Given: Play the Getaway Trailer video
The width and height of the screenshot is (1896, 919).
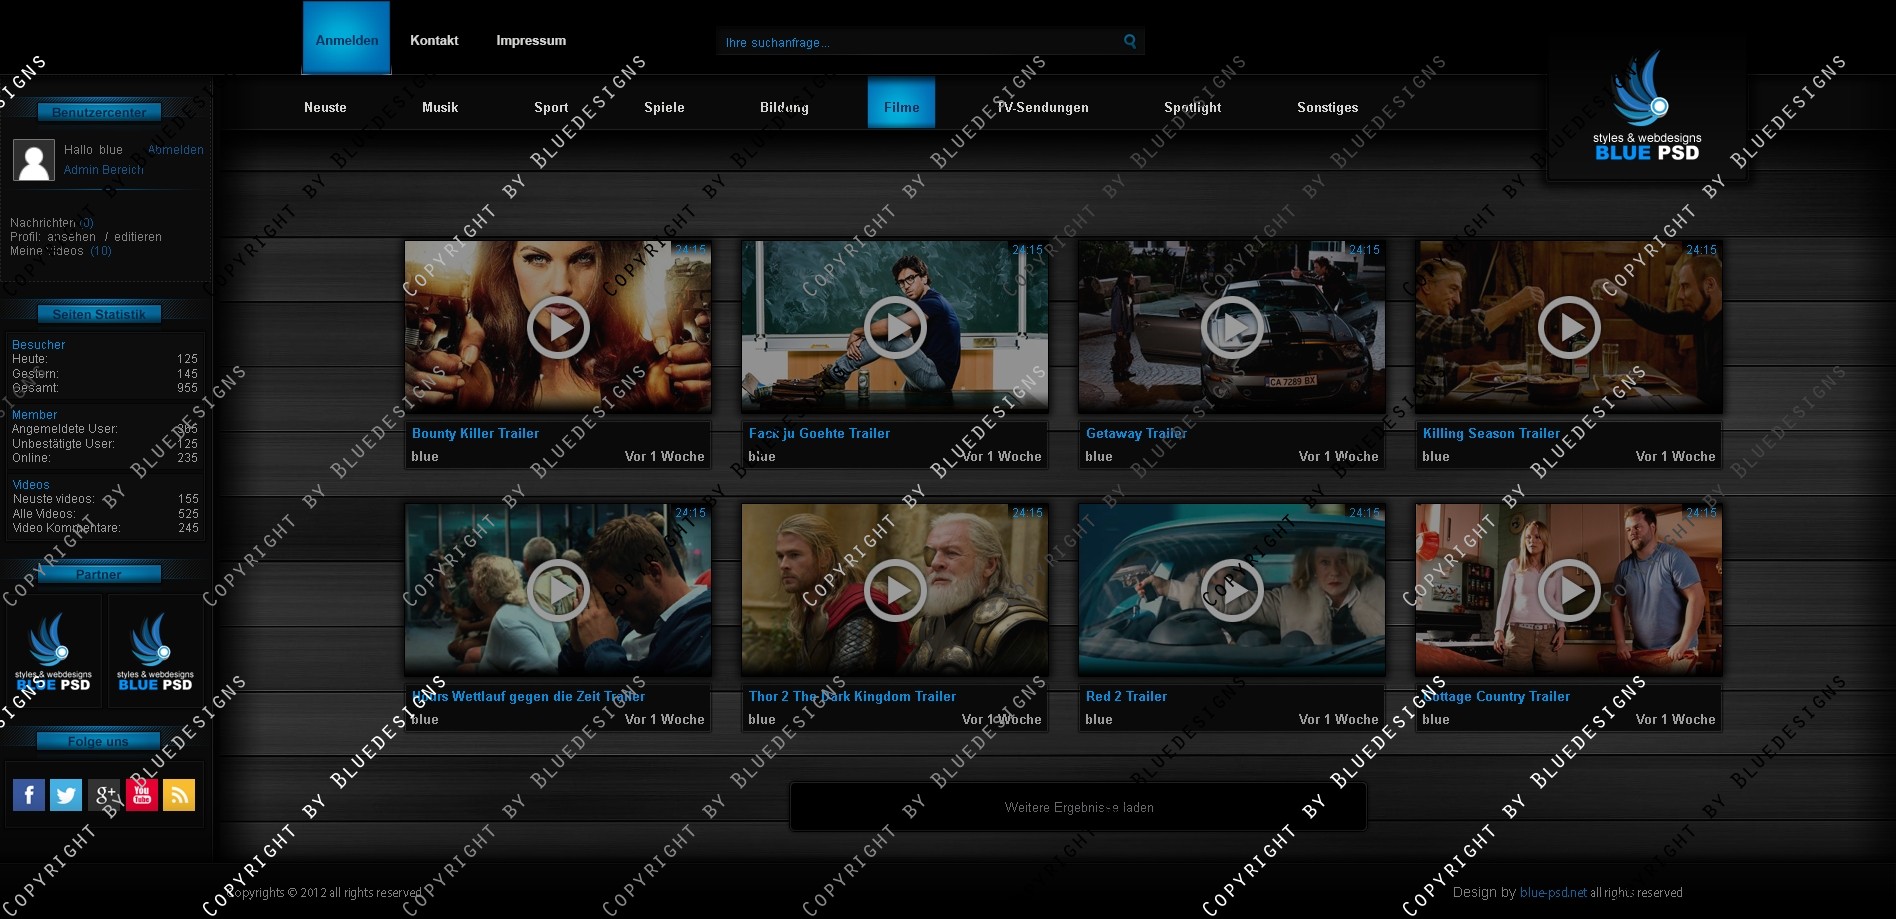Looking at the screenshot, I should pos(1232,327).
